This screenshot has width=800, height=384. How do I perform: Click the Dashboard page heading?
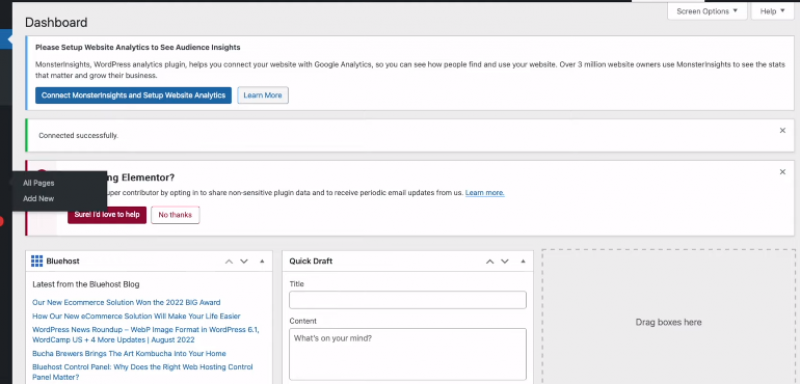pos(56,22)
